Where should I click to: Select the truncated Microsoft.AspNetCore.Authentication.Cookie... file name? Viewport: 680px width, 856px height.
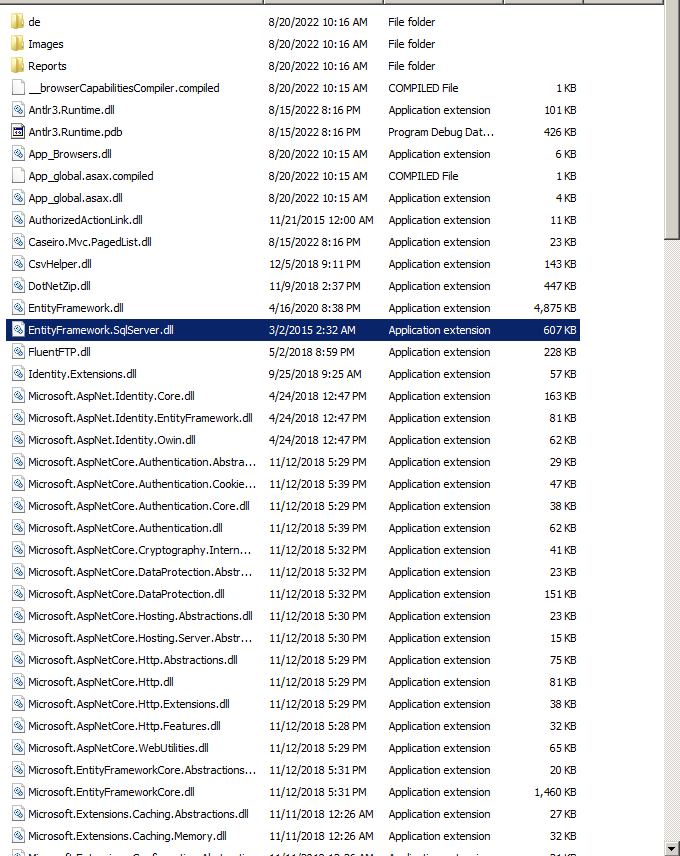(x=142, y=484)
